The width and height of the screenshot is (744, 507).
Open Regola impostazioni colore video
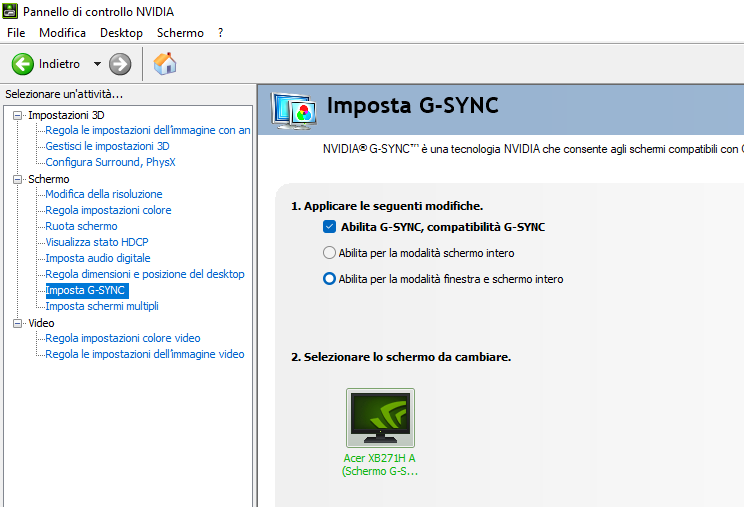point(123,338)
